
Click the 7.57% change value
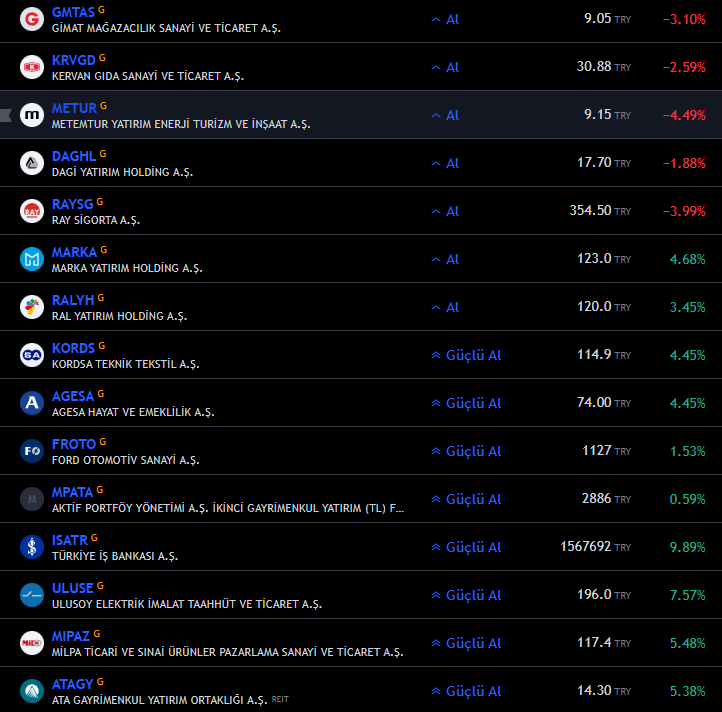point(687,595)
